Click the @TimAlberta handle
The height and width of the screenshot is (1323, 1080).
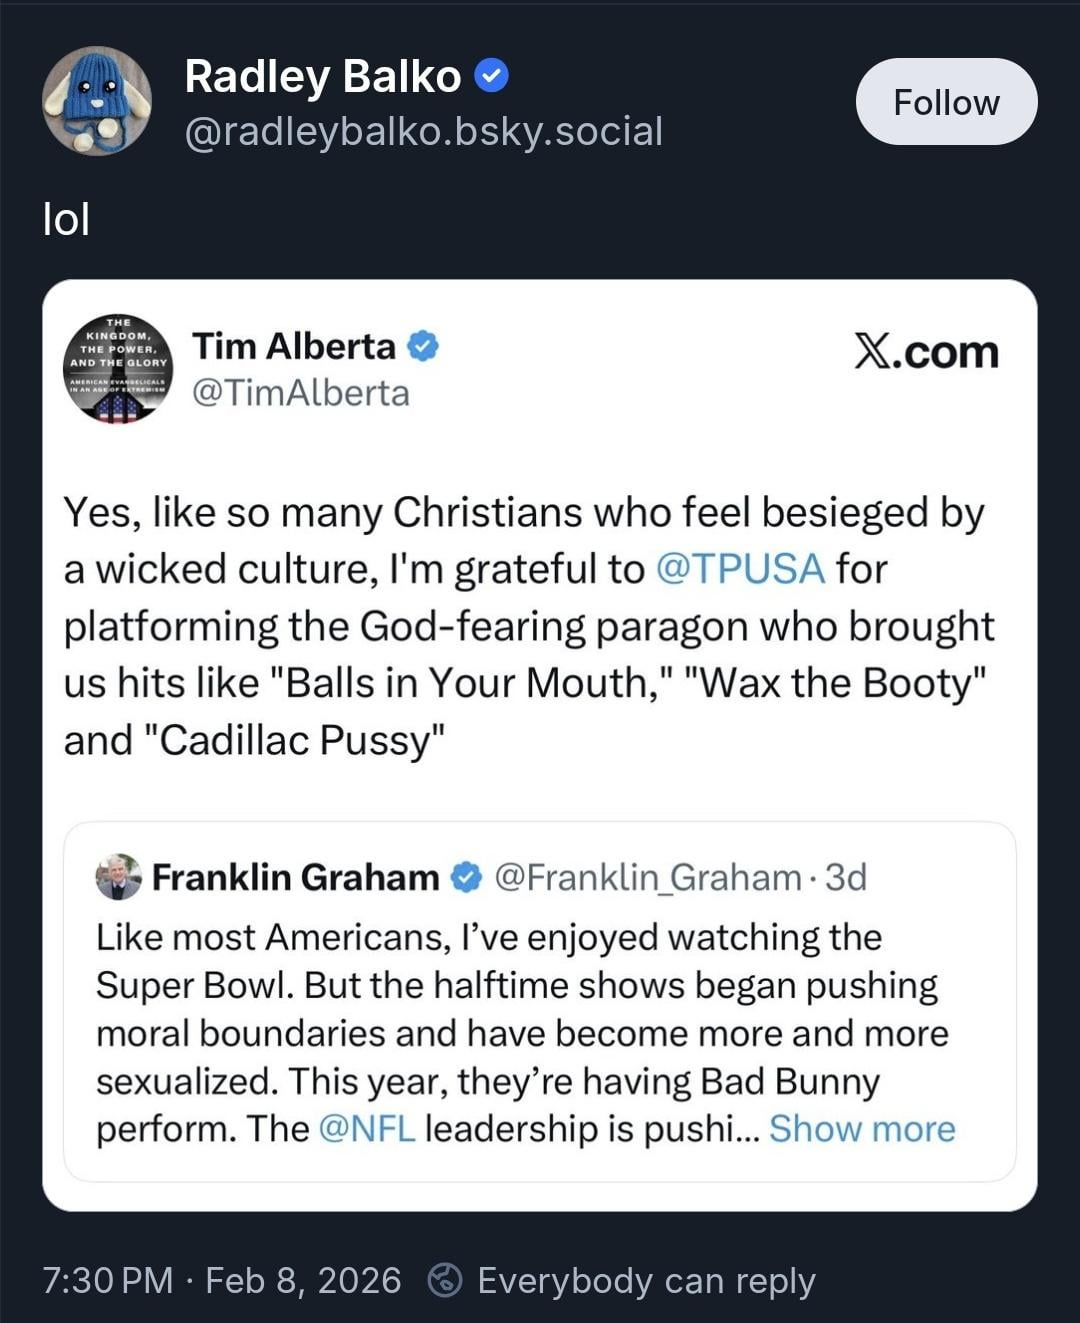coord(301,393)
